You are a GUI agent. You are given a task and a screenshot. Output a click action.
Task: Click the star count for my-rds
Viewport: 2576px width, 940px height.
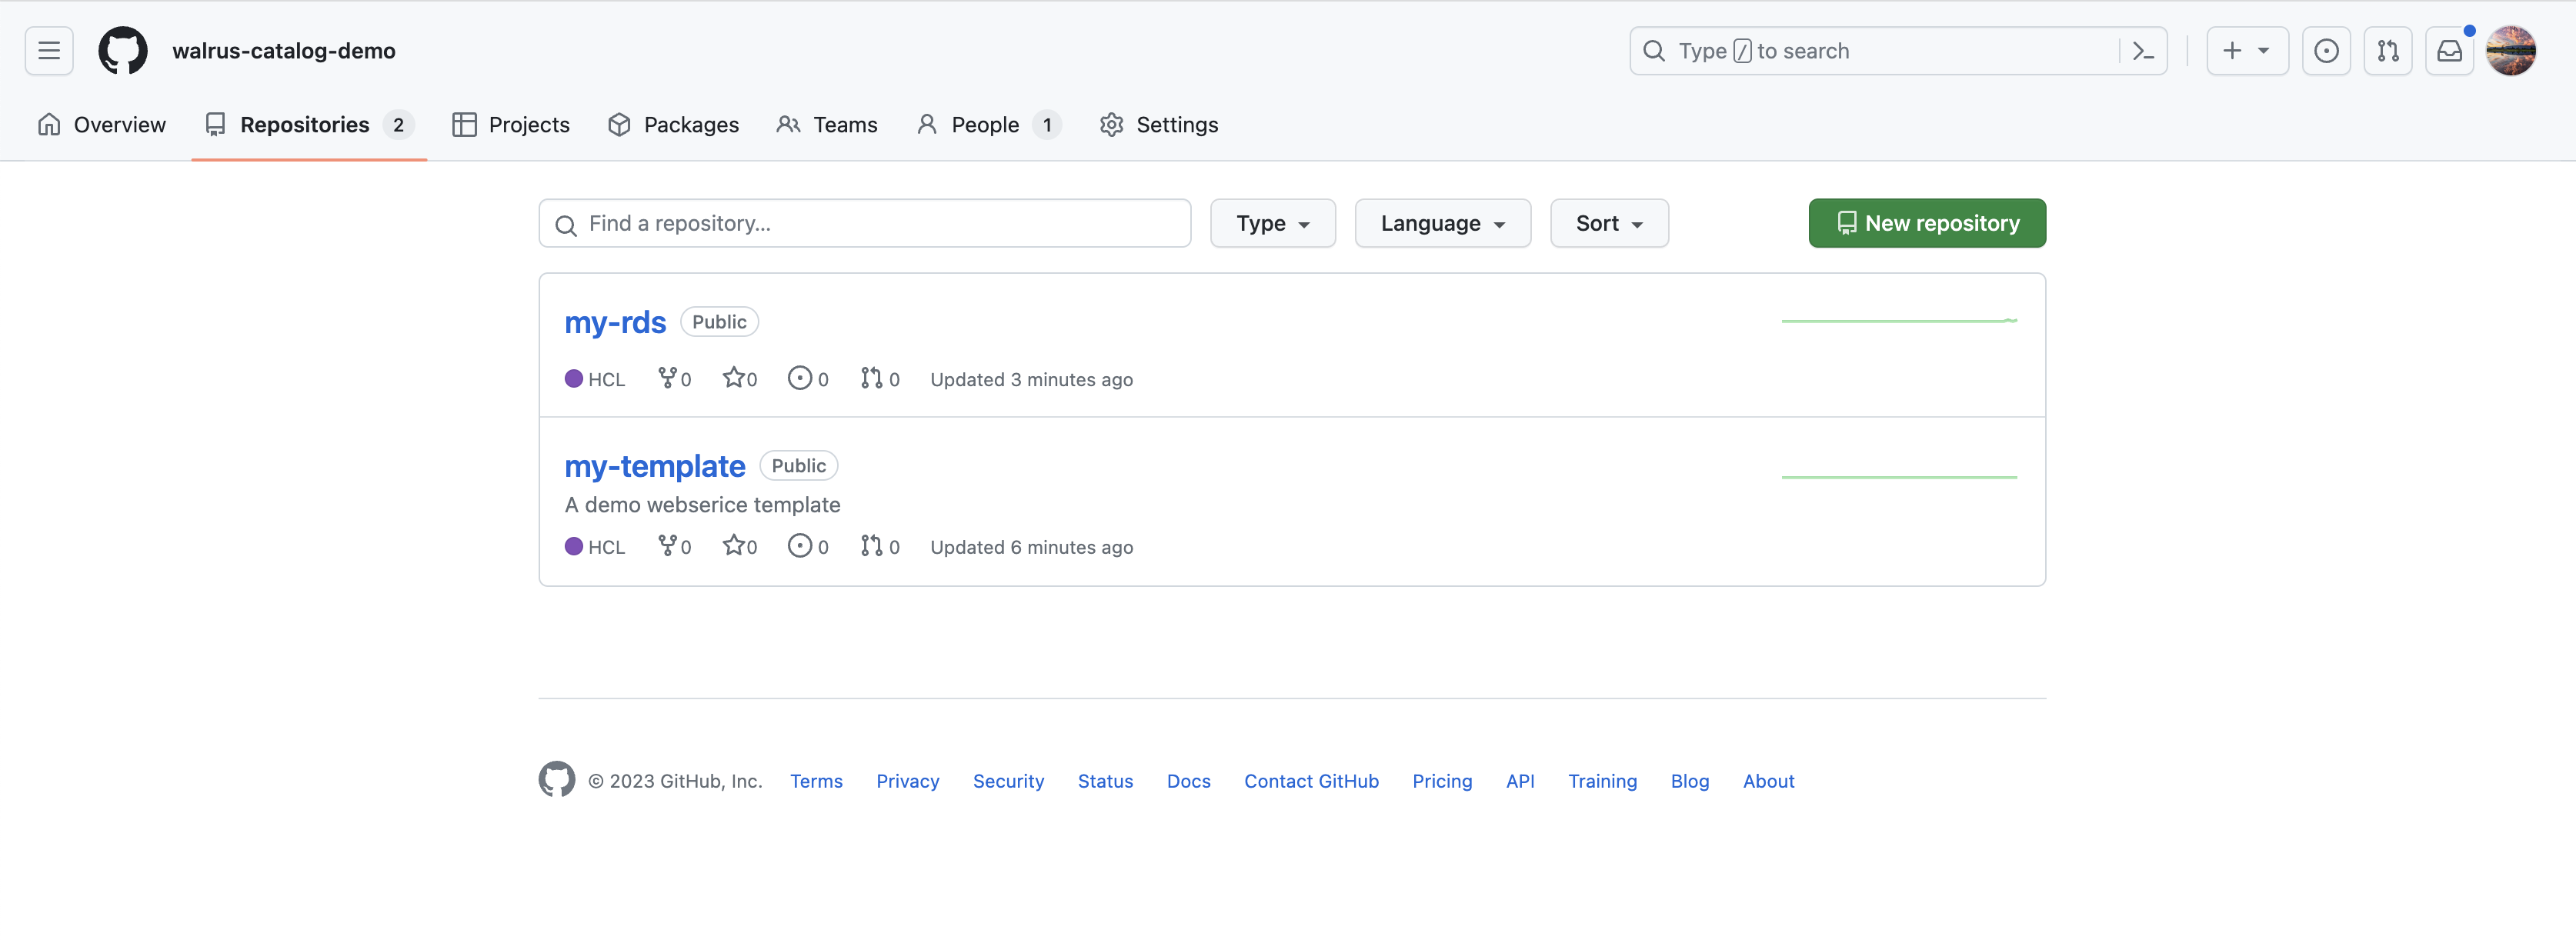tap(740, 379)
